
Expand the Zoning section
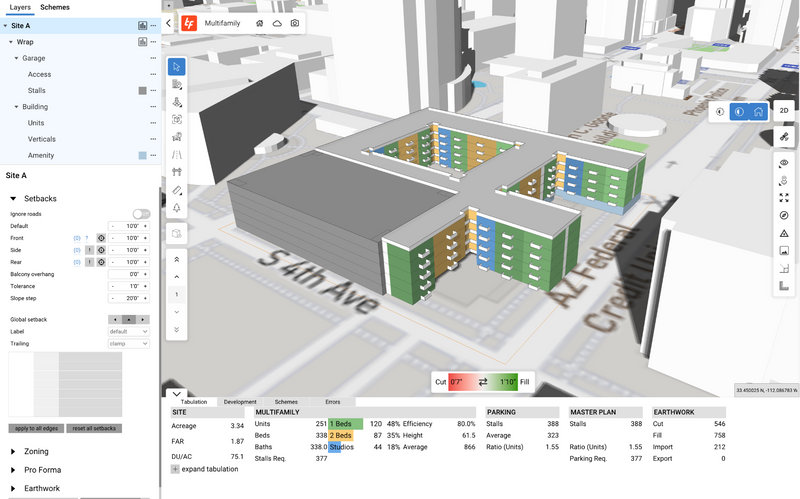pyautogui.click(x=36, y=452)
